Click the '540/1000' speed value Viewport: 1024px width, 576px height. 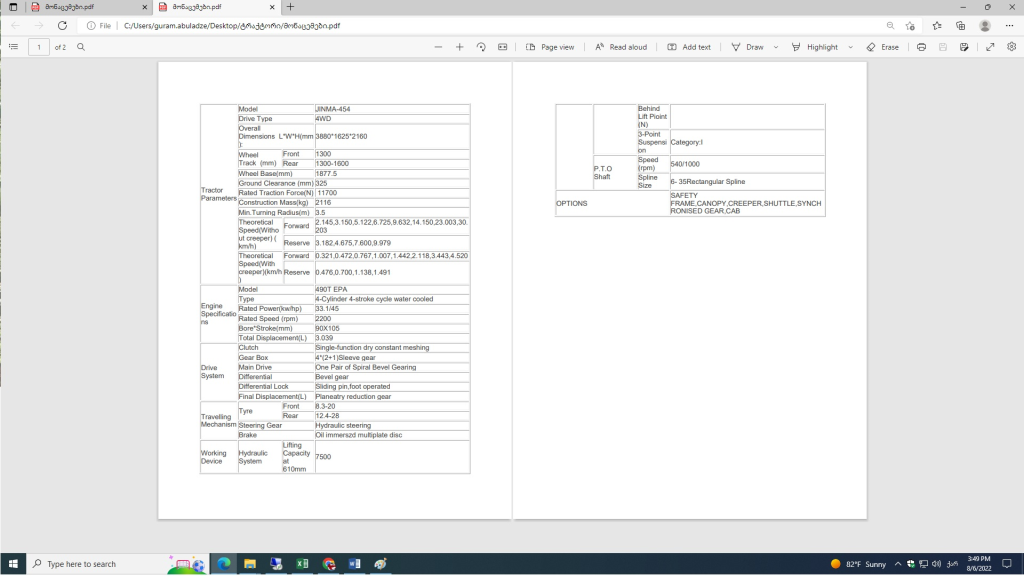pos(685,164)
